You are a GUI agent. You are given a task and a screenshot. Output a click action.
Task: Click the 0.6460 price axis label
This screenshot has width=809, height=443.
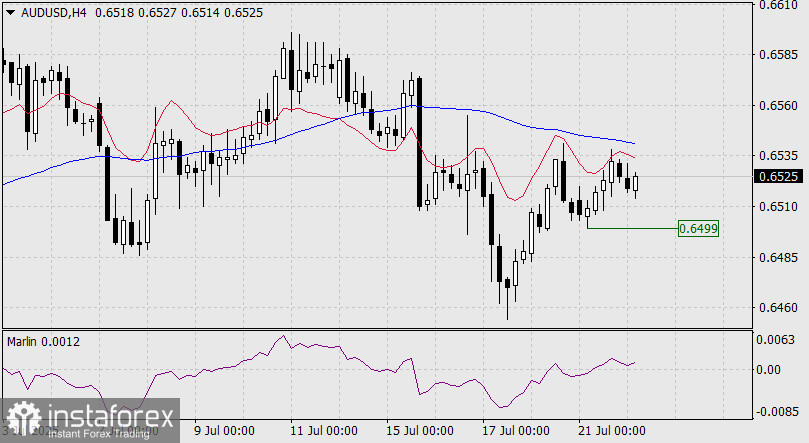click(x=778, y=308)
